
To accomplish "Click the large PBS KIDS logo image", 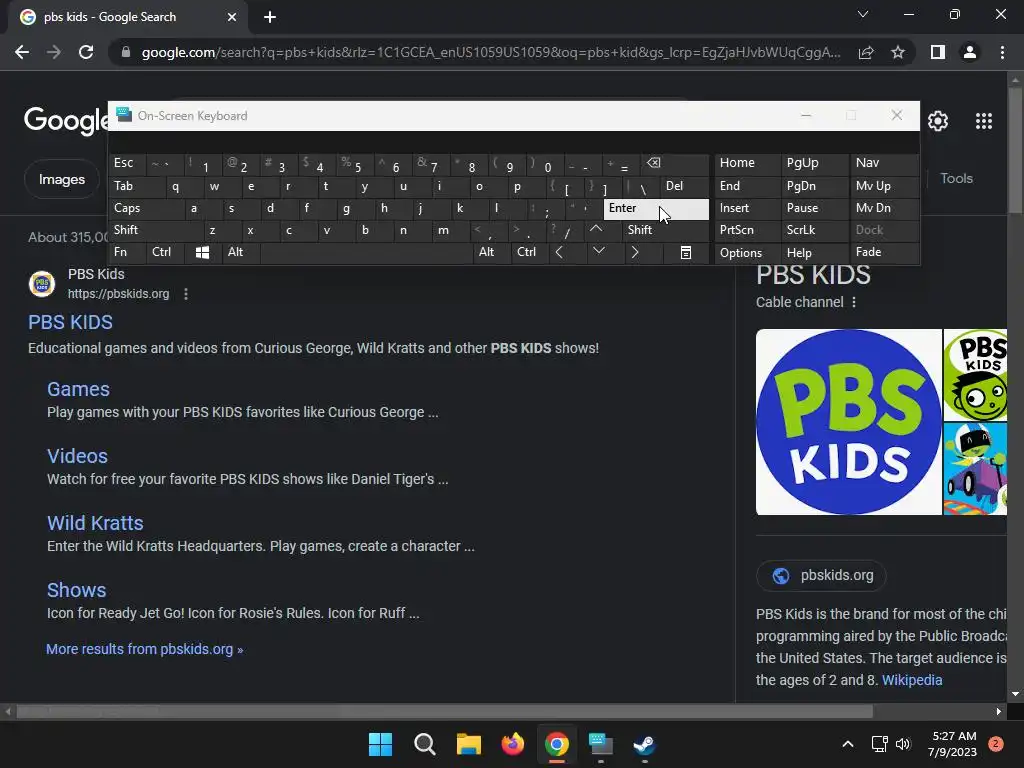I will coord(848,422).
